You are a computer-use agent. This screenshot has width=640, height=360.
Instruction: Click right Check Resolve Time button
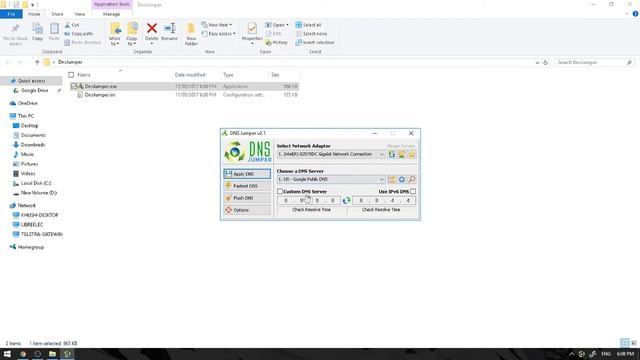pyautogui.click(x=381, y=210)
